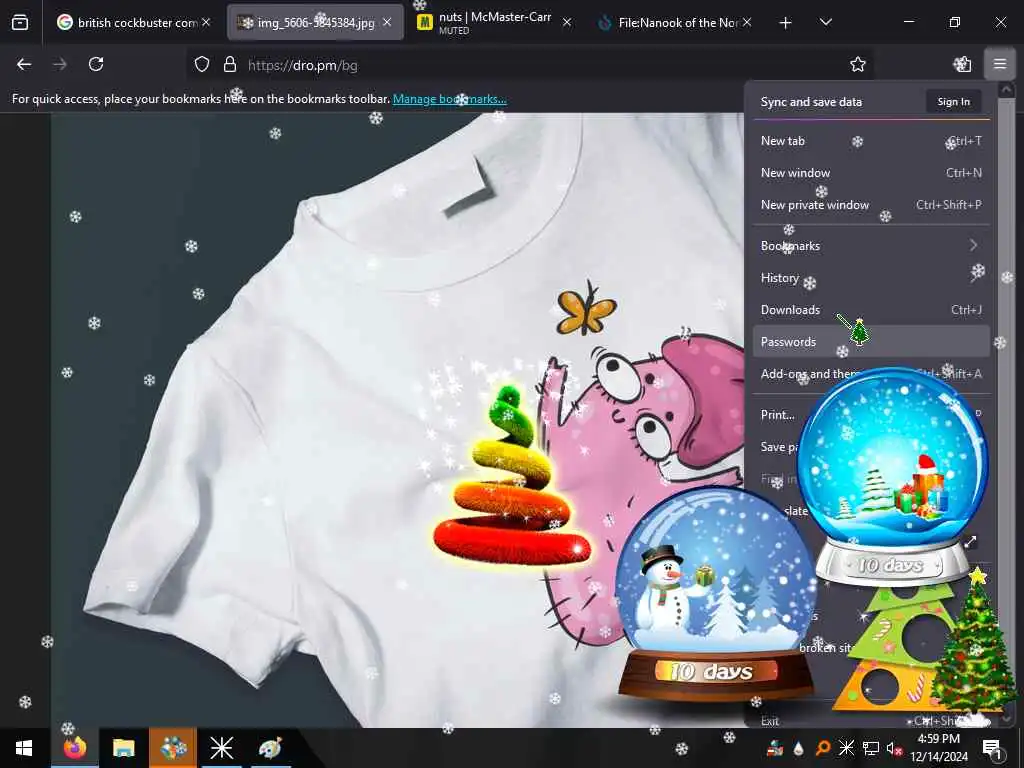This screenshot has height=768, width=1024.
Task: Expand the Bookmarks submenu
Action: pos(871,246)
